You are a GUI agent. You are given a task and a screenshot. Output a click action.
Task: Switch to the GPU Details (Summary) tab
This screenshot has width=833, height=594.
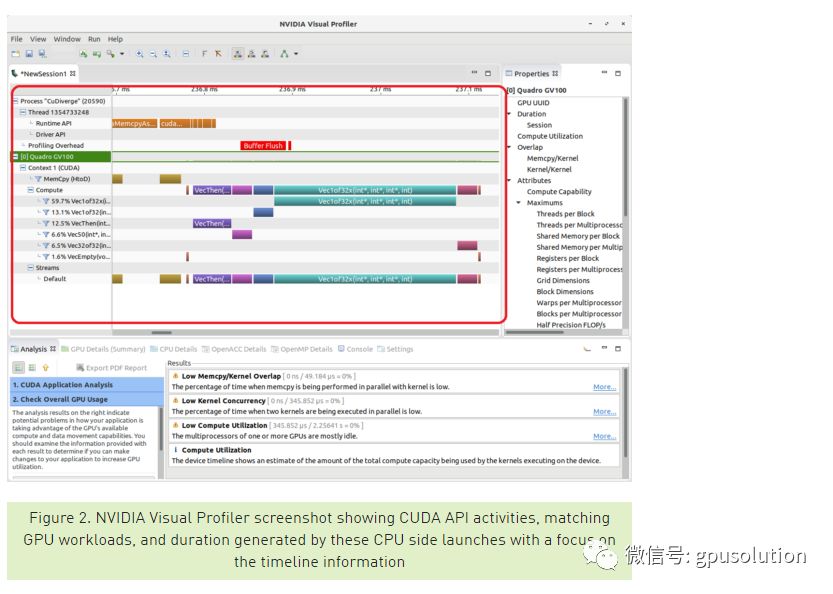point(103,349)
